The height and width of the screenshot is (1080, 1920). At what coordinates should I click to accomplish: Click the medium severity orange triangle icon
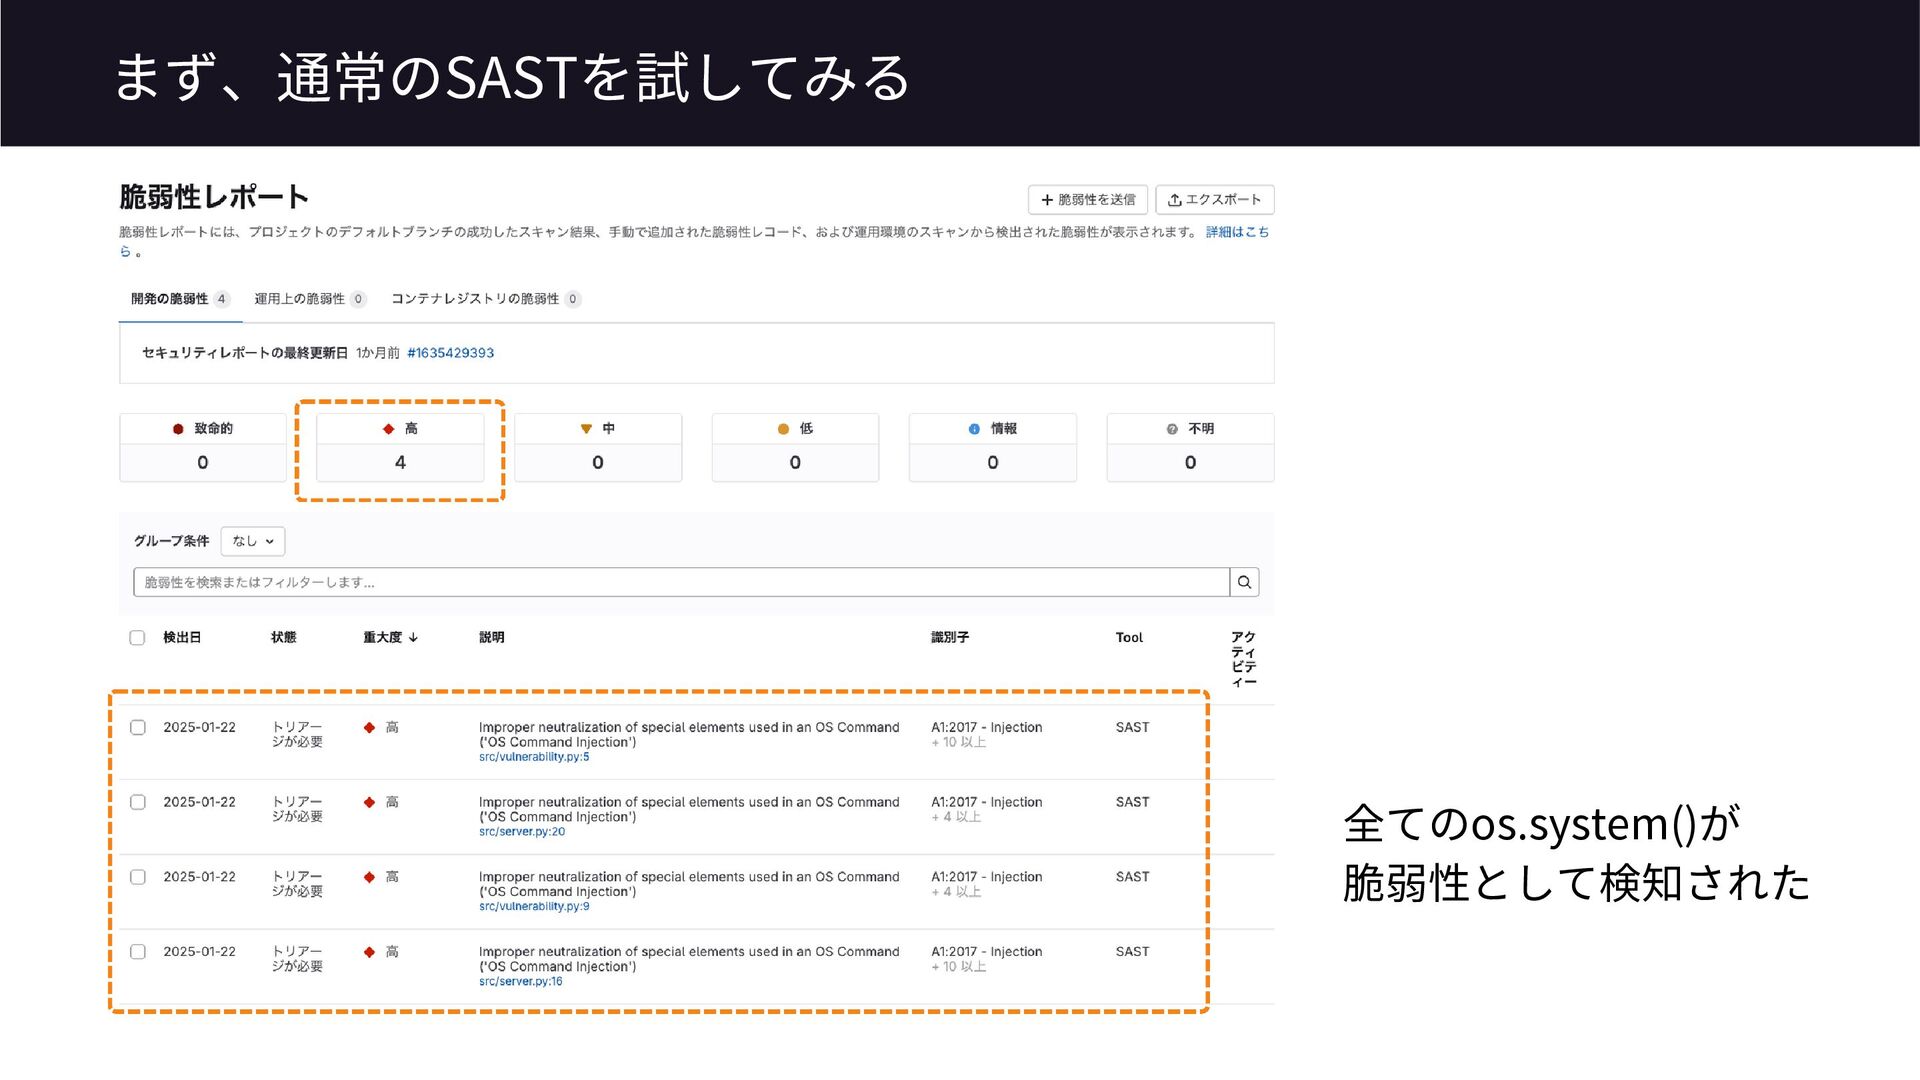click(586, 429)
